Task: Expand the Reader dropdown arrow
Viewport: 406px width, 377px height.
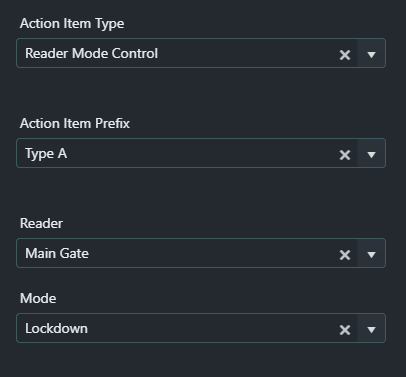Action: pyautogui.click(x=371, y=254)
